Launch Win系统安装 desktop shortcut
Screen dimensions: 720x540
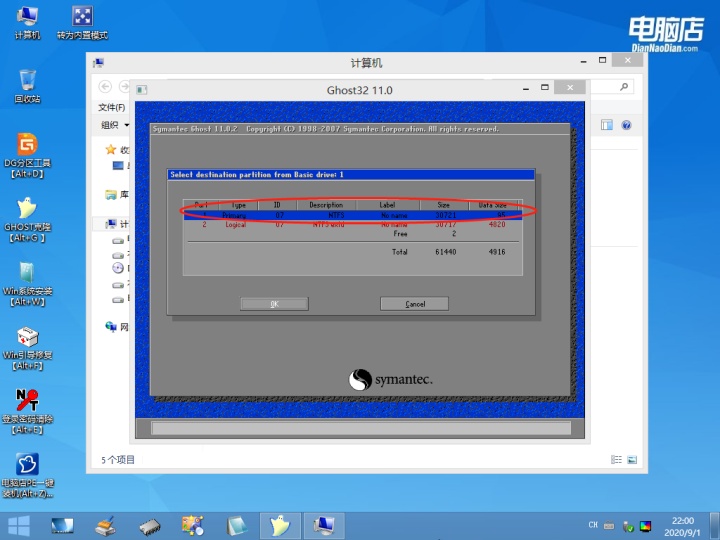tap(27, 284)
